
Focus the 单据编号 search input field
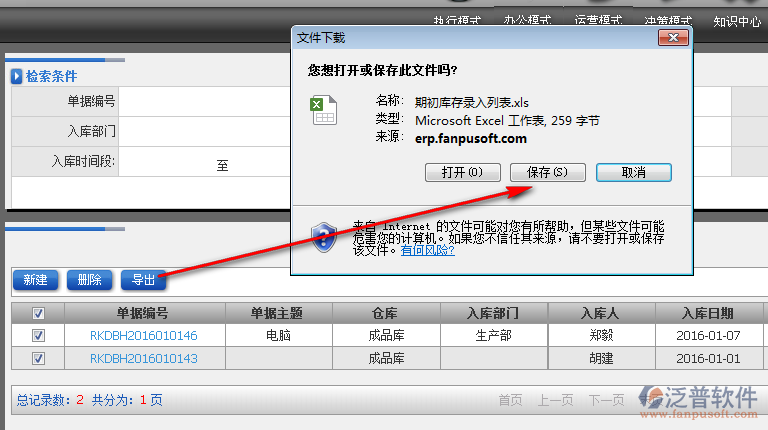tap(205, 101)
